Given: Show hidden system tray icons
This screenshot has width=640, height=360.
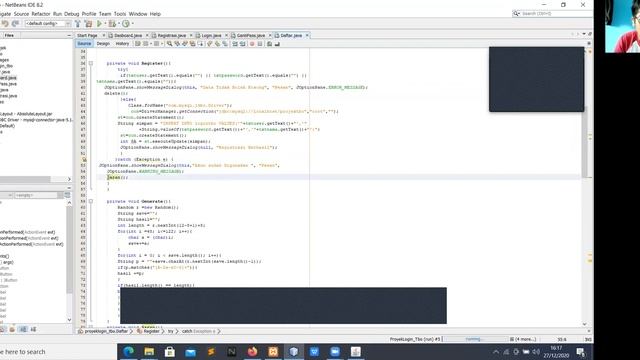Looking at the screenshot, I should tap(496, 351).
